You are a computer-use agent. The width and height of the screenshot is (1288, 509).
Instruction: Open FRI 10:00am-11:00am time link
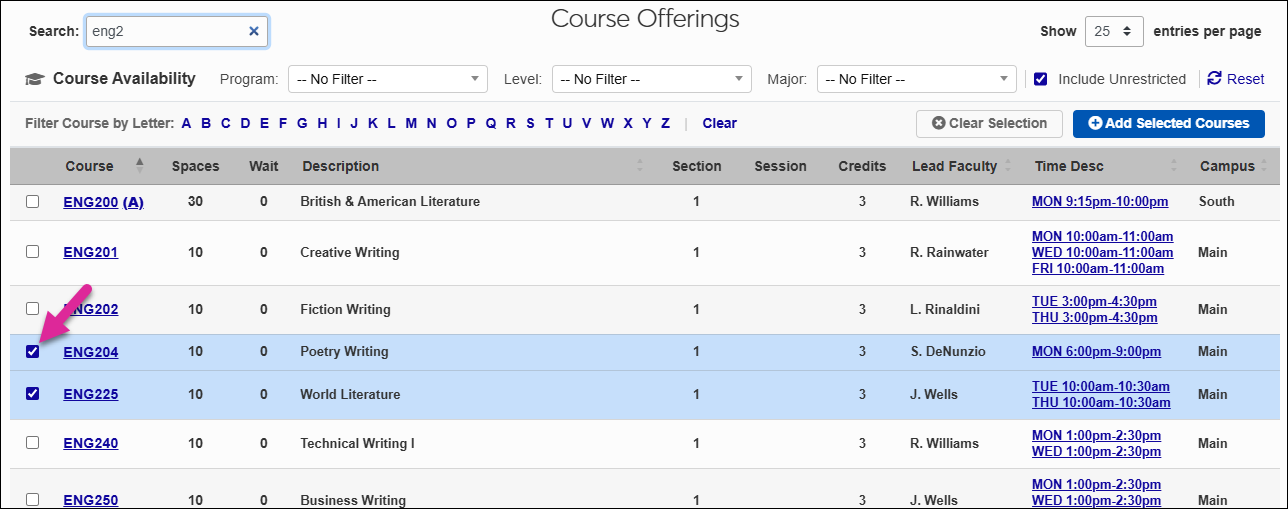1098,268
